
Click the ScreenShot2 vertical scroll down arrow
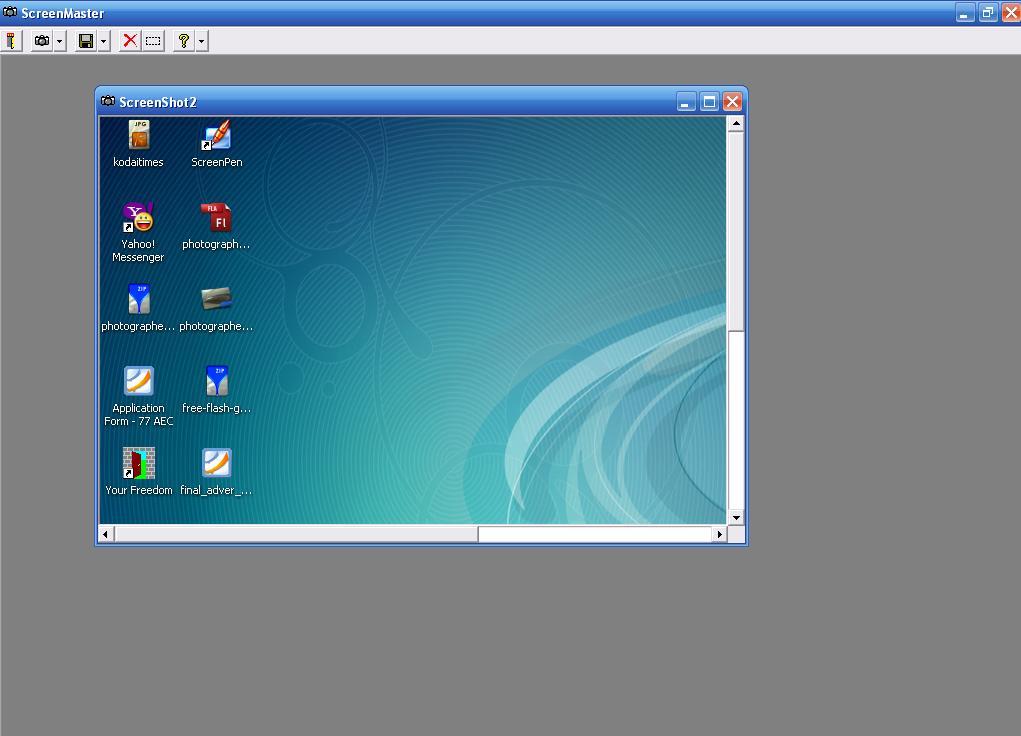coord(736,517)
